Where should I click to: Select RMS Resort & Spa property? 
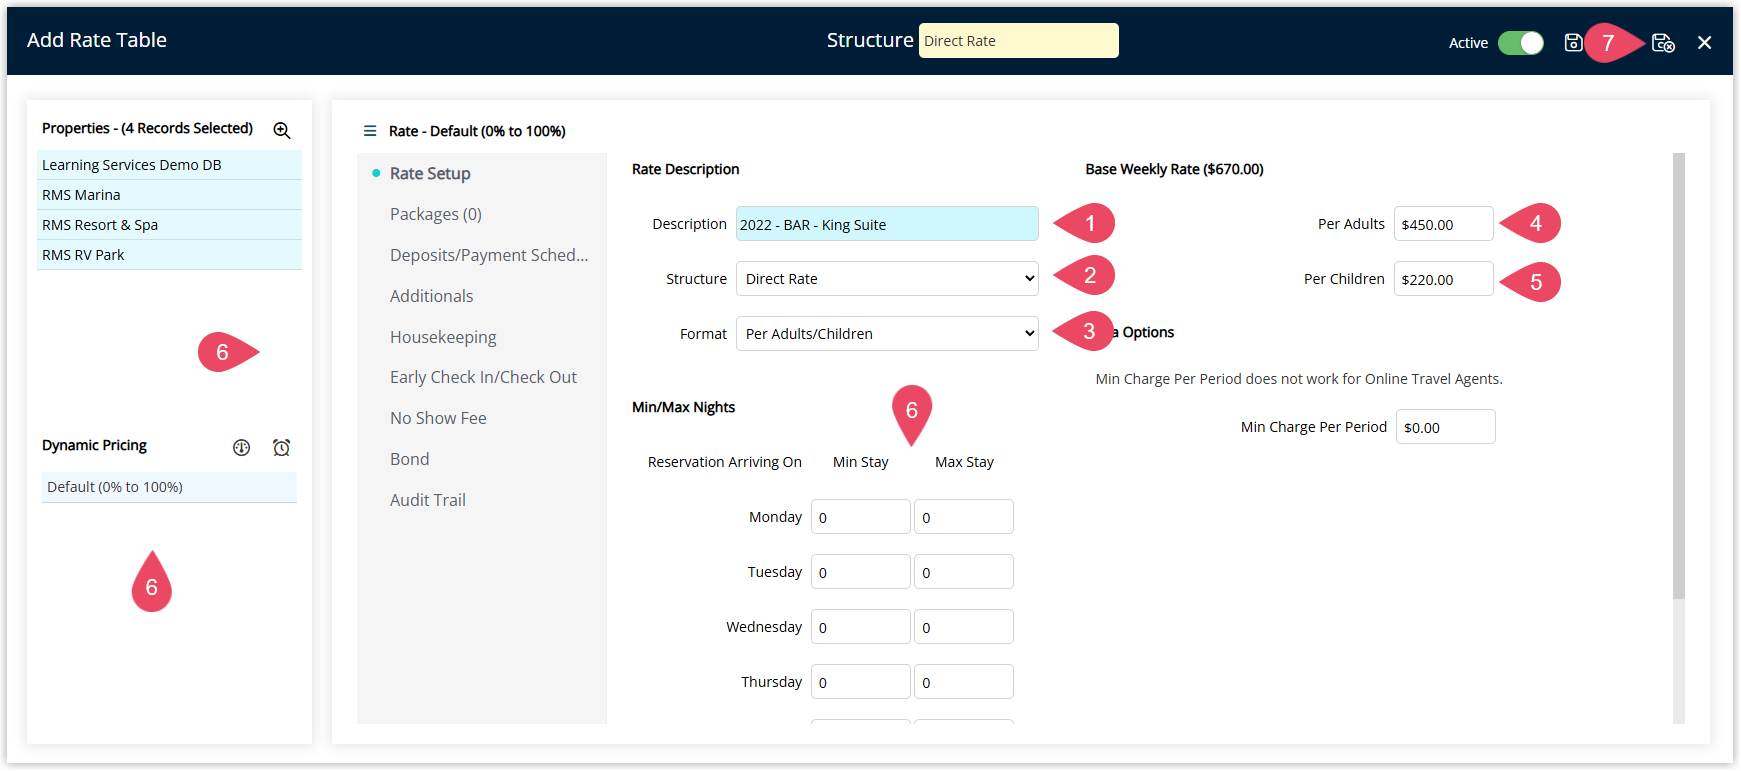(x=169, y=225)
